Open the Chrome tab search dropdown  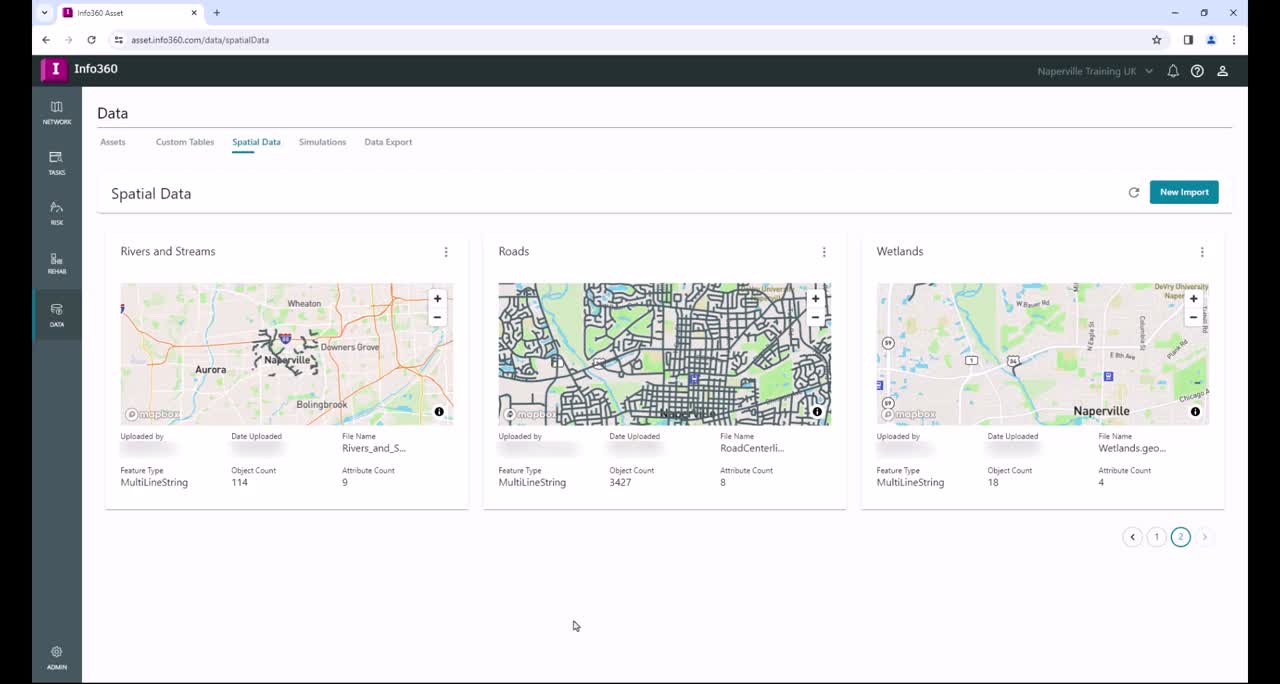point(44,13)
